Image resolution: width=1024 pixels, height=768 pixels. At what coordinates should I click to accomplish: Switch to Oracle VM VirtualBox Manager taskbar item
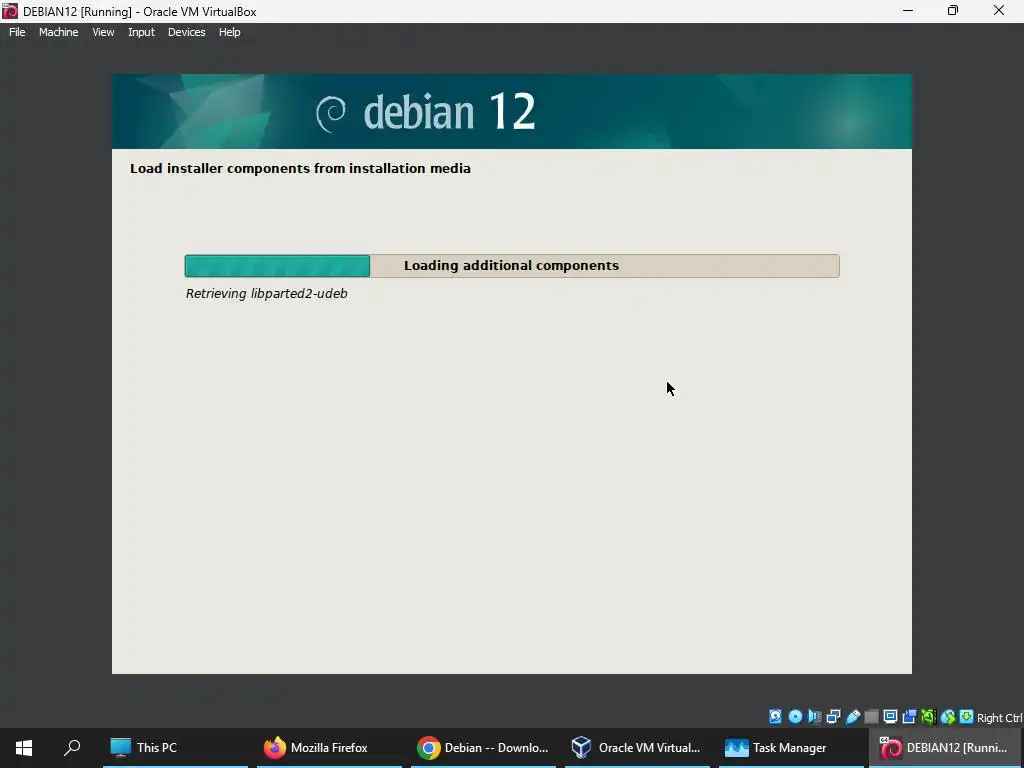(637, 748)
